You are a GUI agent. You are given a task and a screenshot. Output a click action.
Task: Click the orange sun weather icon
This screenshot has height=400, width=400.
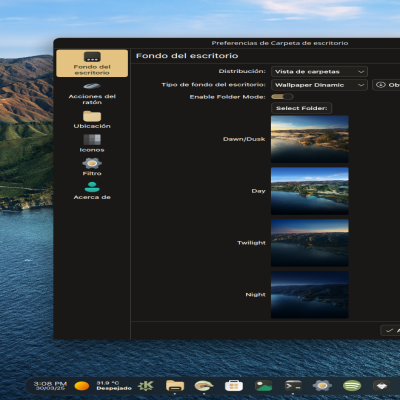pyautogui.click(x=82, y=386)
